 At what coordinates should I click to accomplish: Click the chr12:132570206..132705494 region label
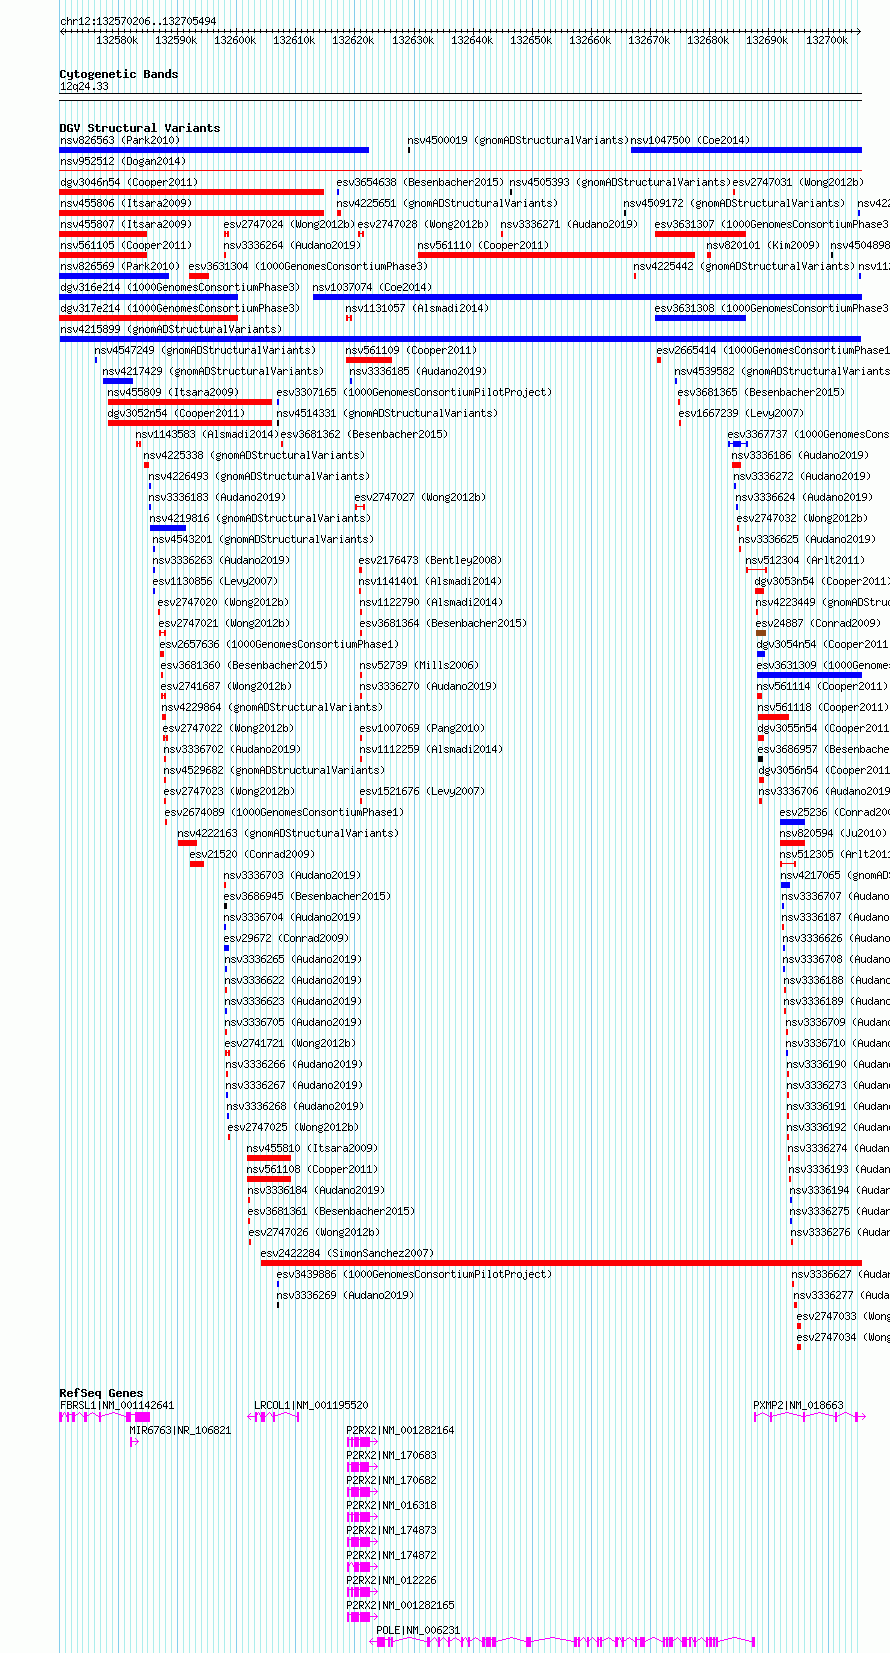coord(138,21)
